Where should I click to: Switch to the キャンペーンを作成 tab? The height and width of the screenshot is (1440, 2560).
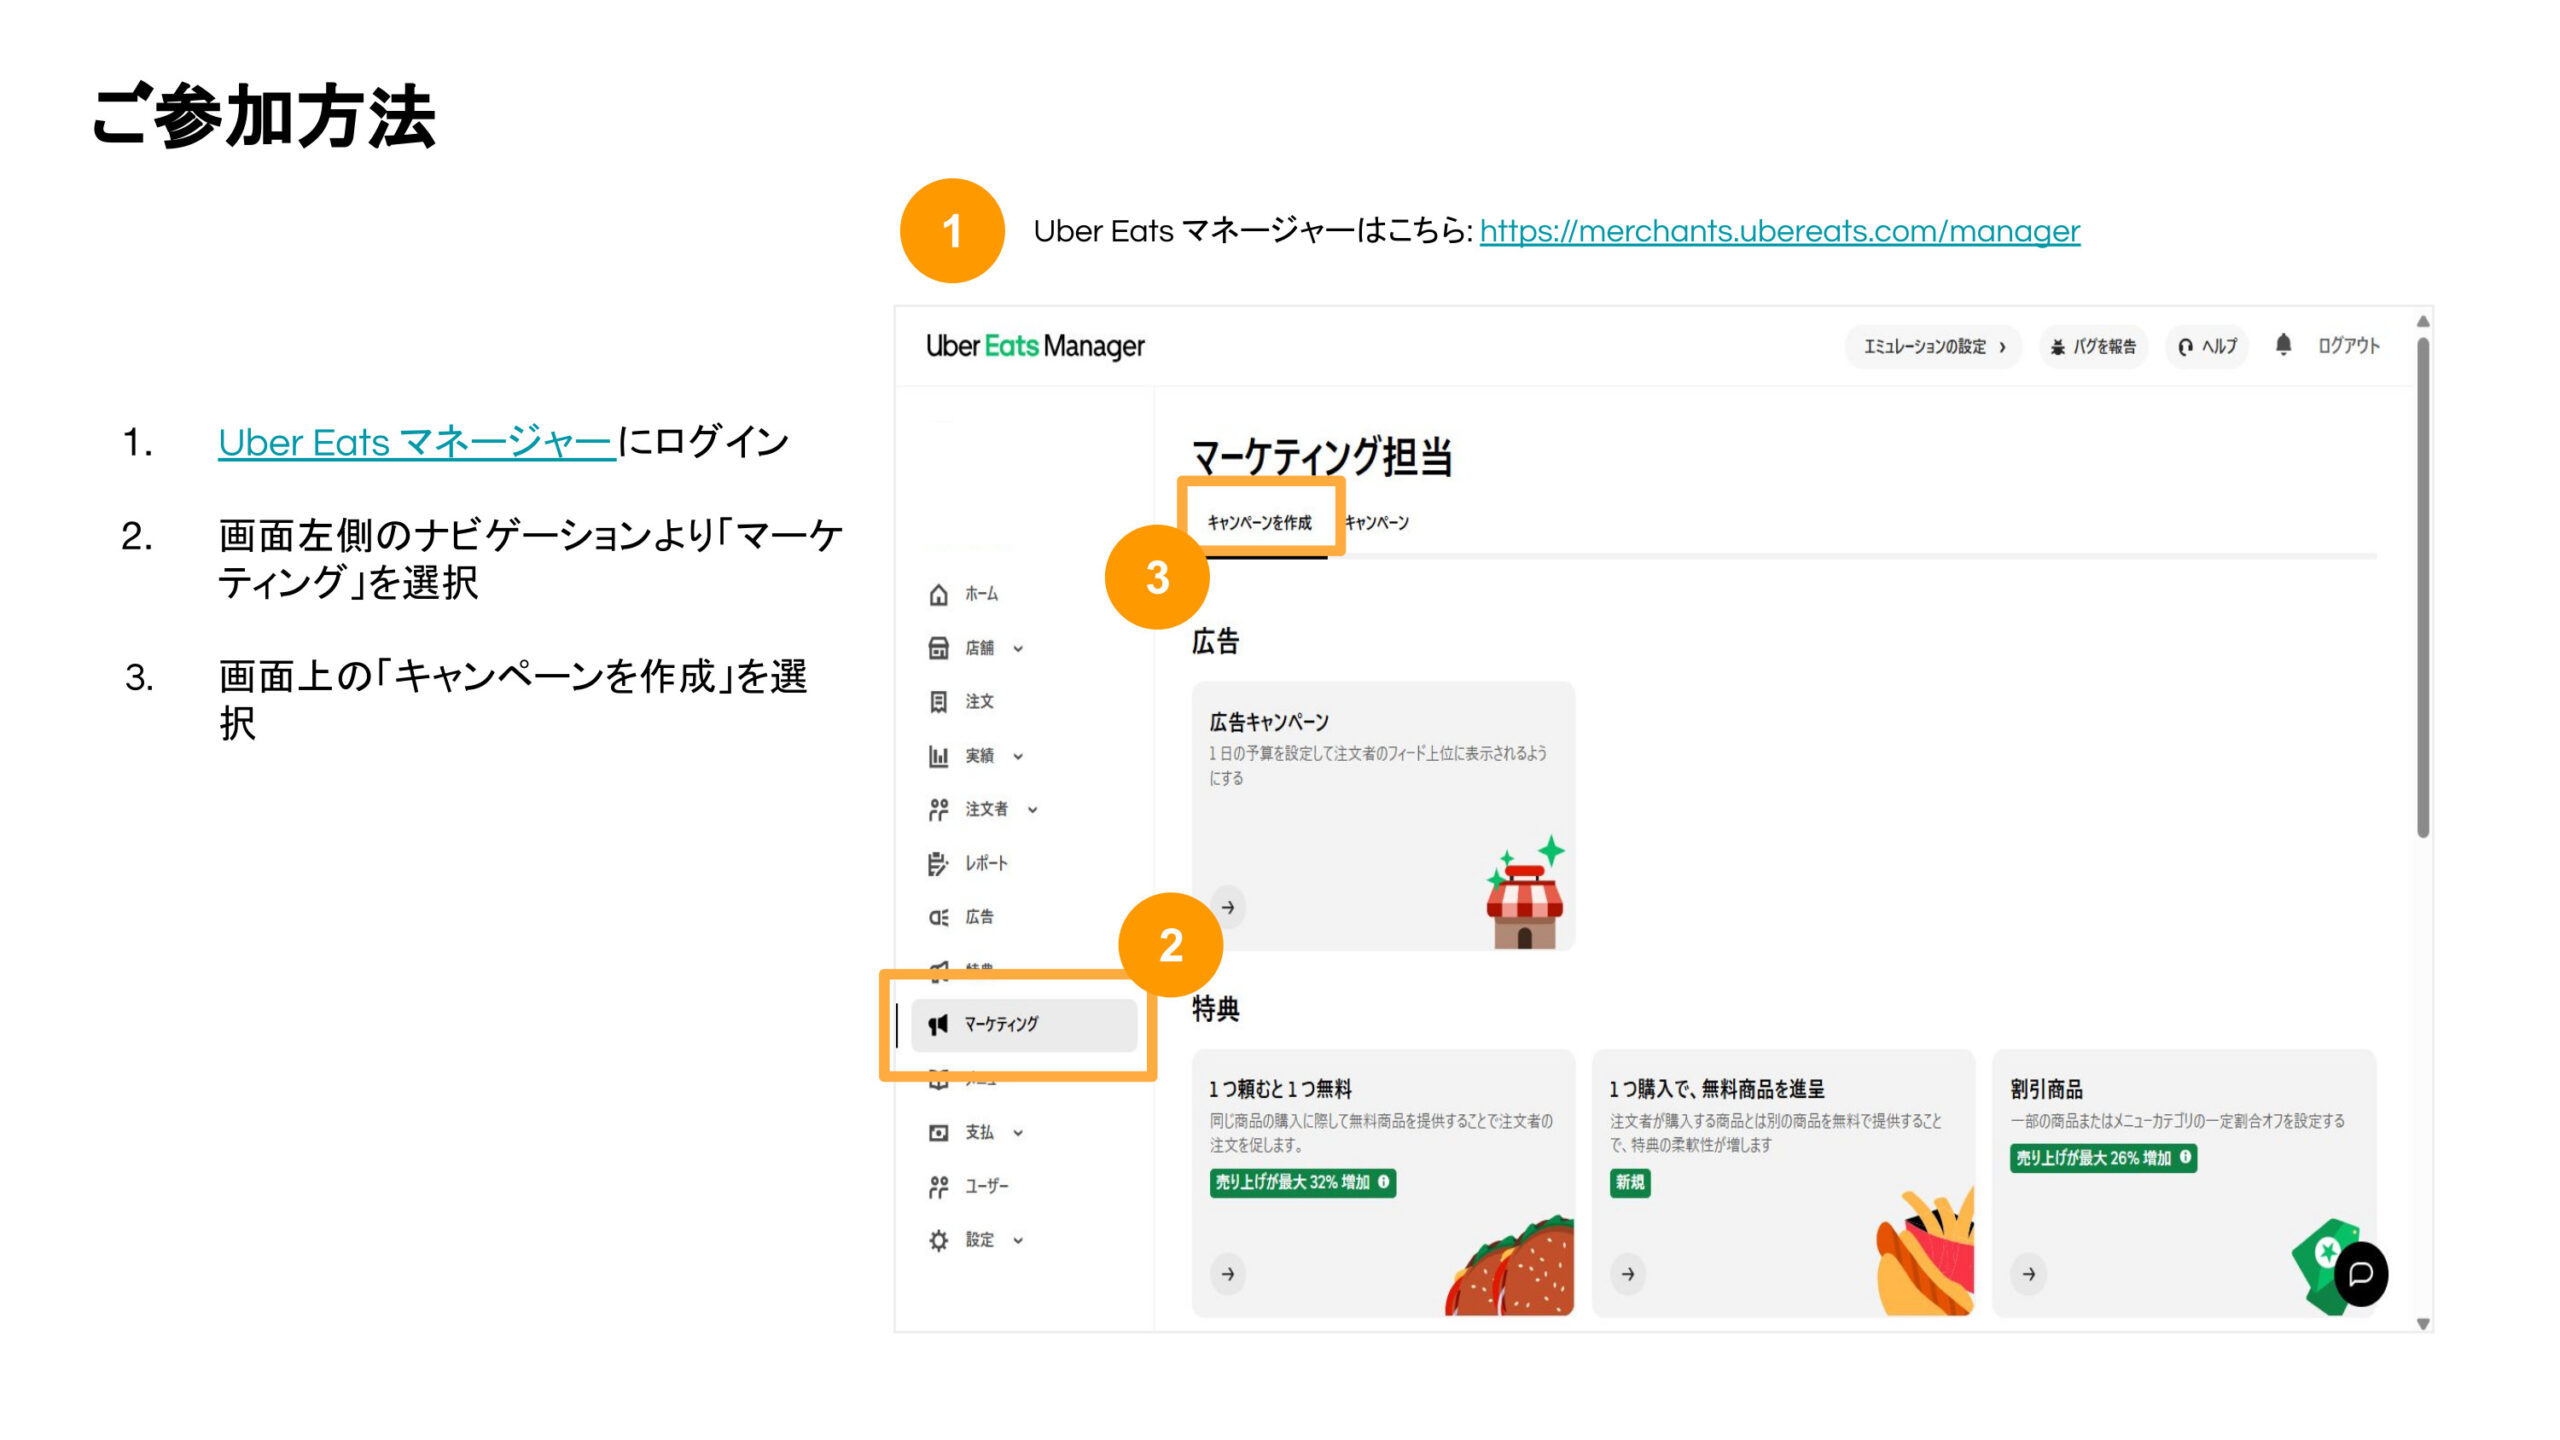coord(1259,523)
